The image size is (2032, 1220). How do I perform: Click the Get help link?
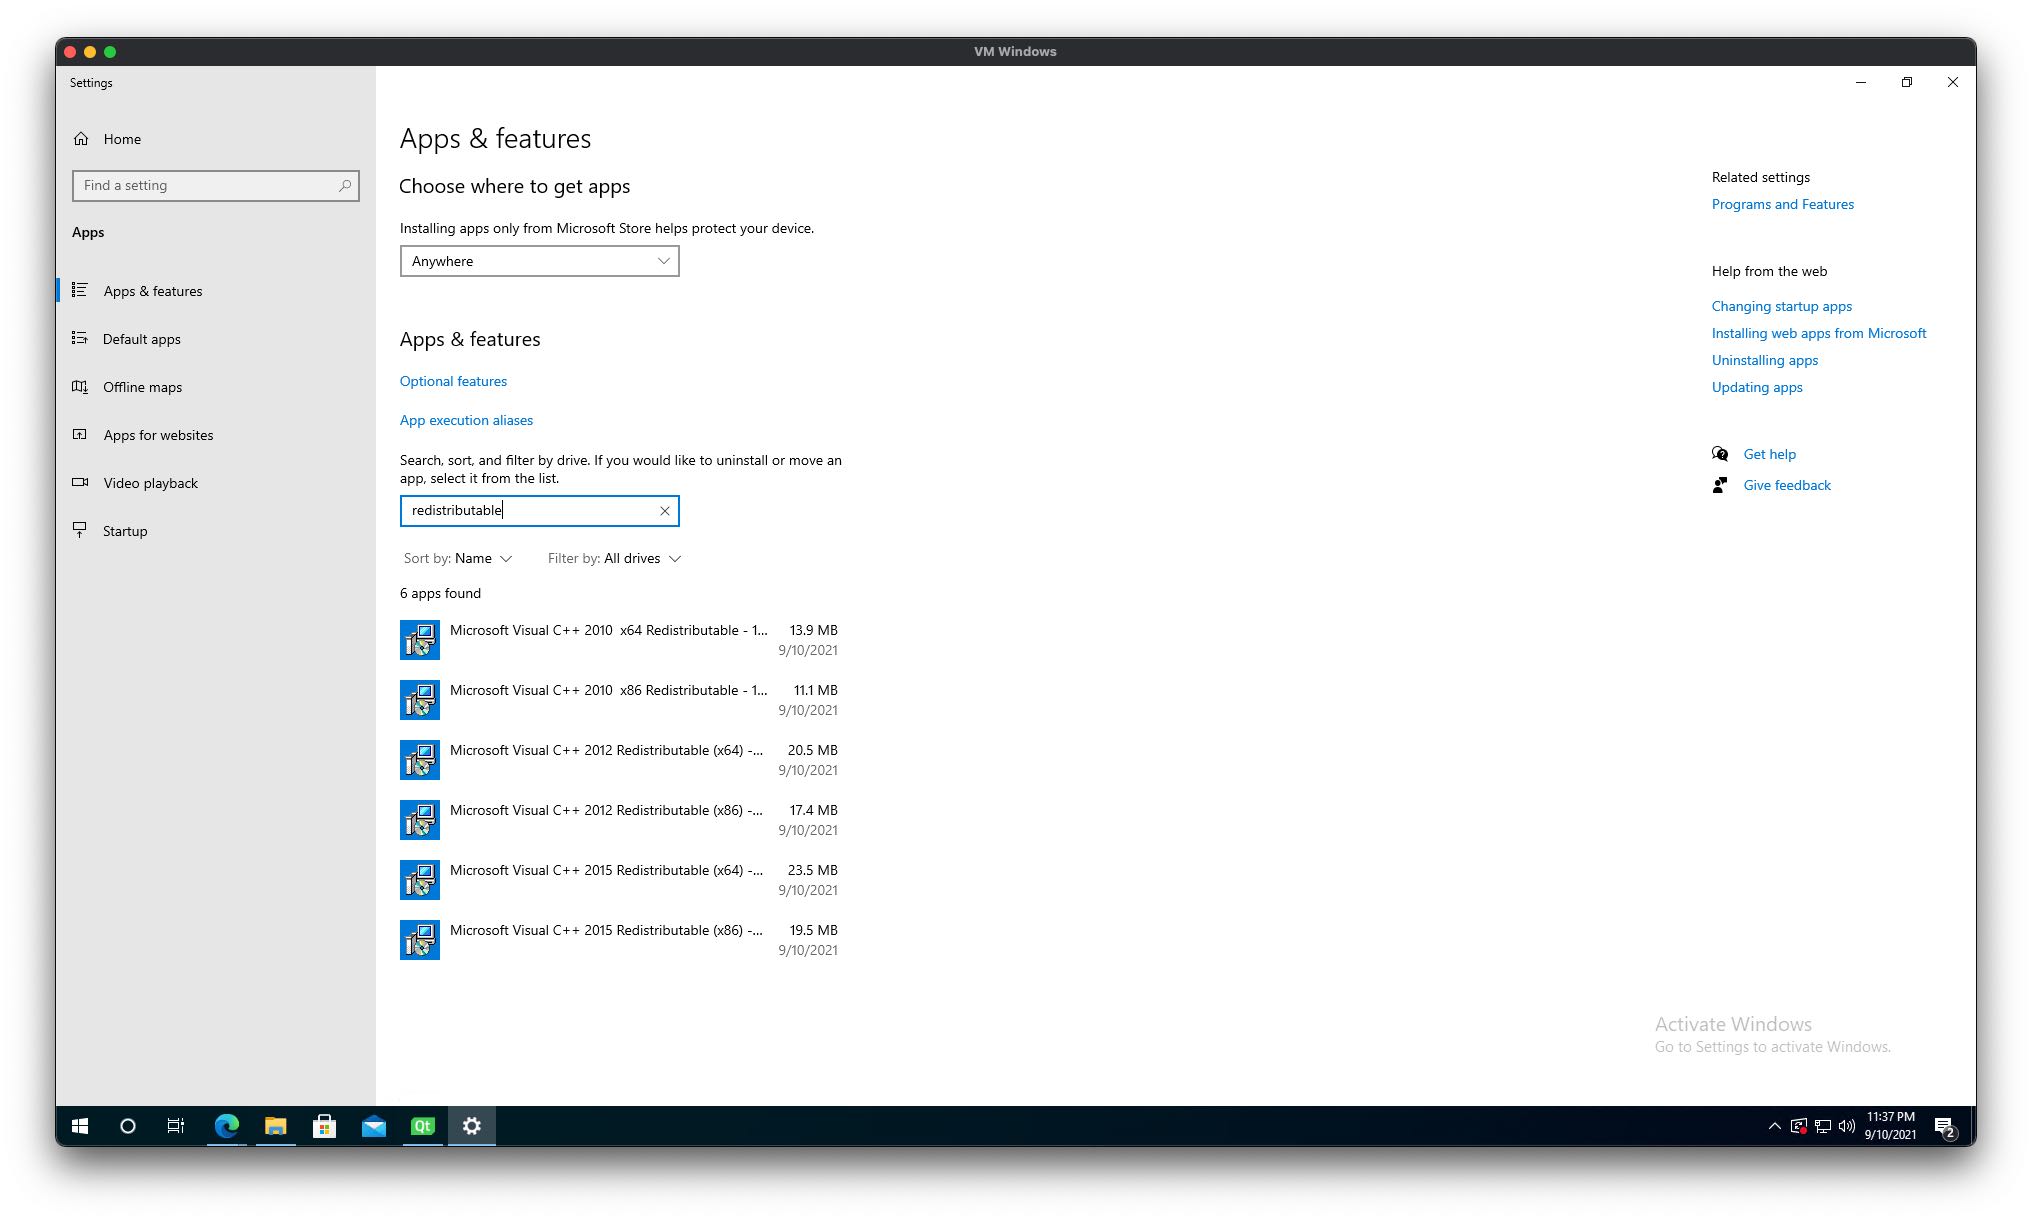point(1769,454)
